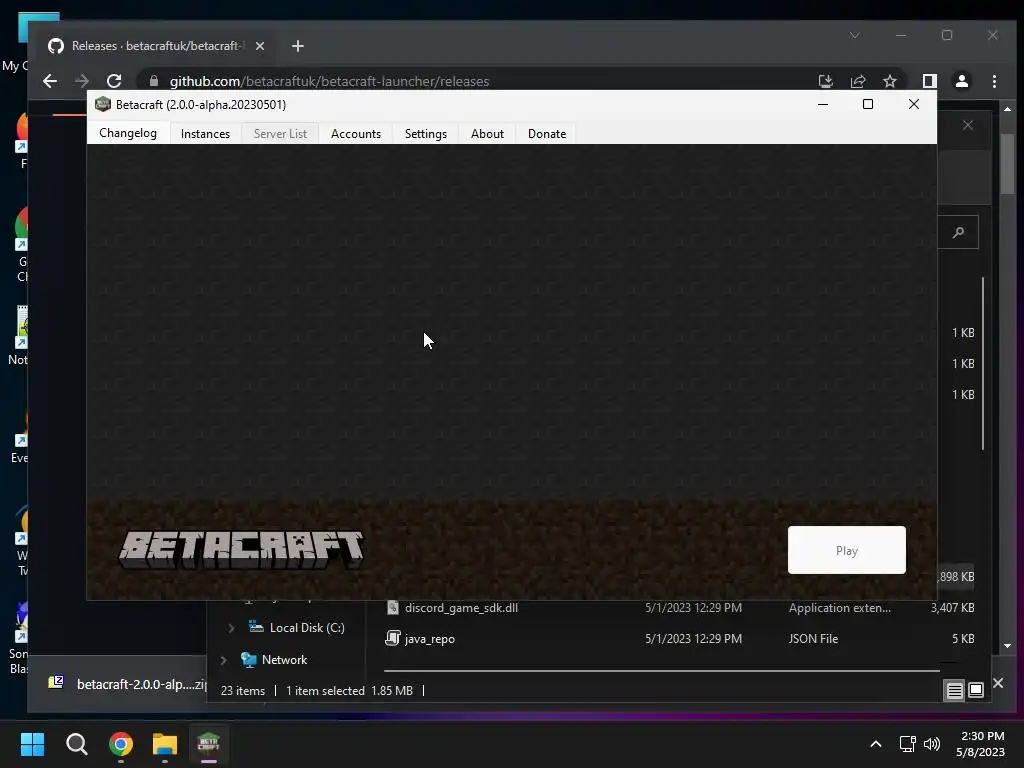The width and height of the screenshot is (1024, 768).
Task: Click the discord_game_sdk.dll file icon
Action: pyautogui.click(x=392, y=607)
